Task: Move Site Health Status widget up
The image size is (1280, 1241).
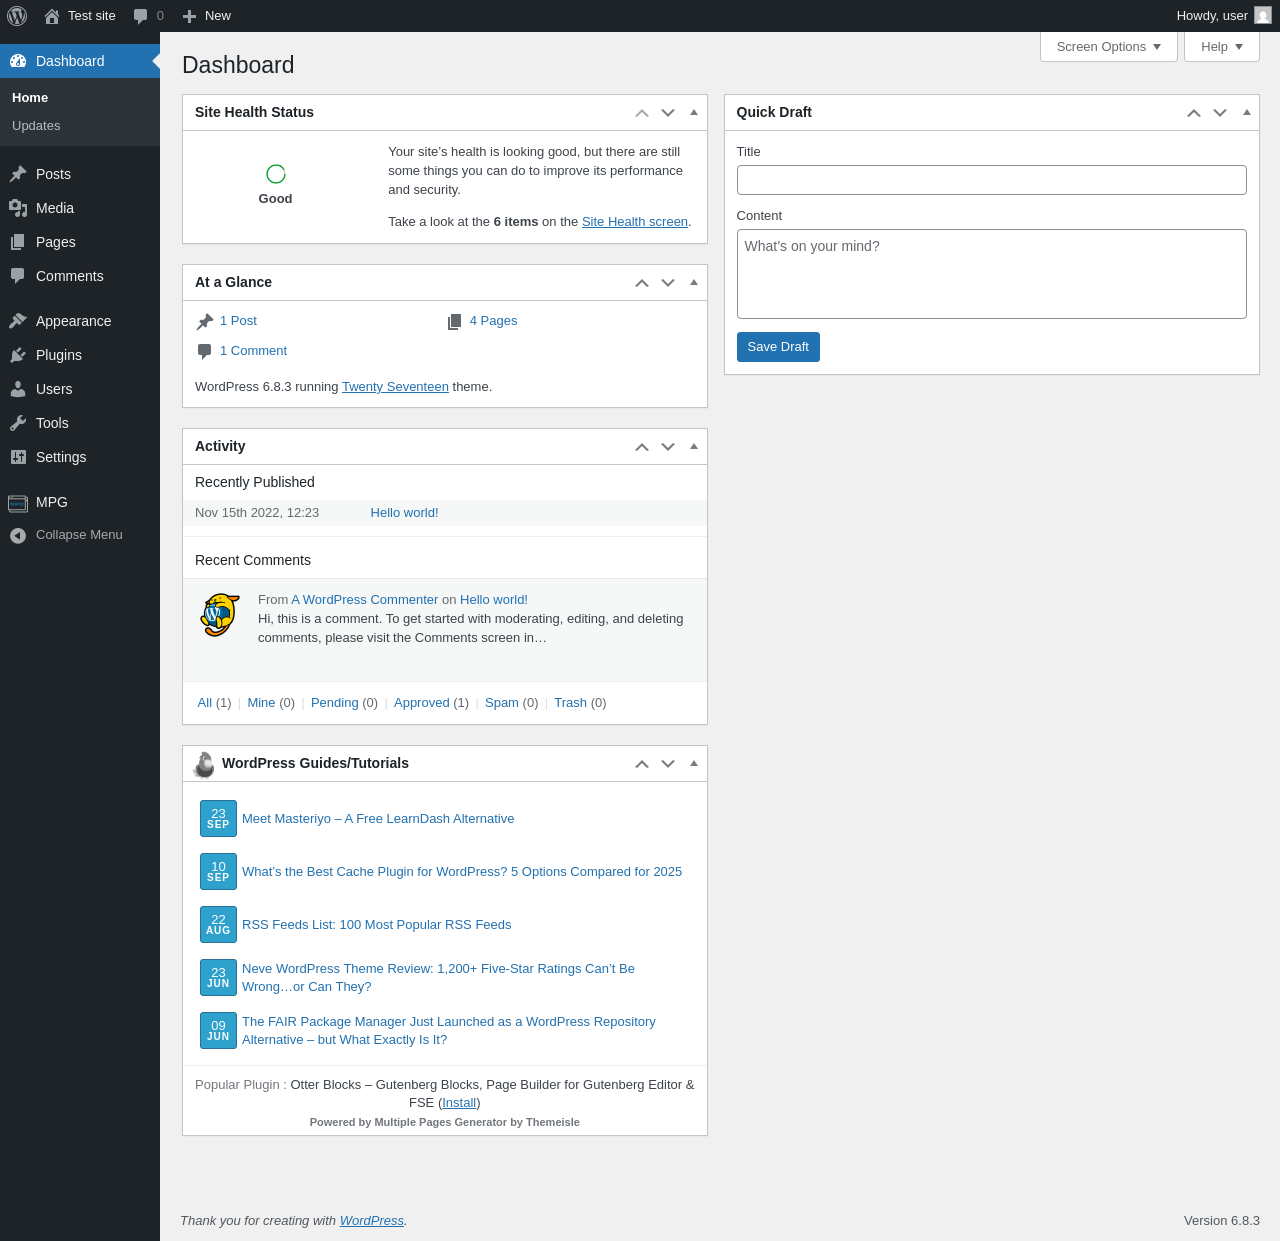Action: (x=642, y=113)
